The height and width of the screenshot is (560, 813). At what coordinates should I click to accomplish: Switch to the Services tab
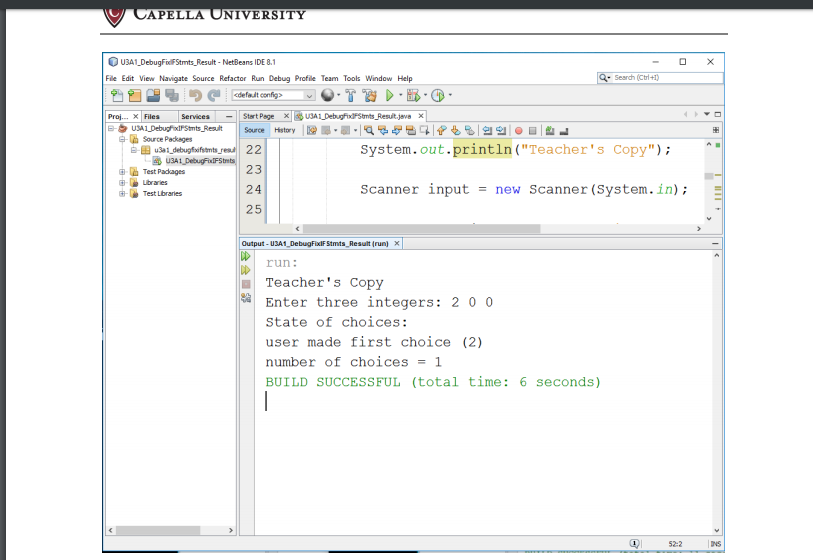click(195, 117)
